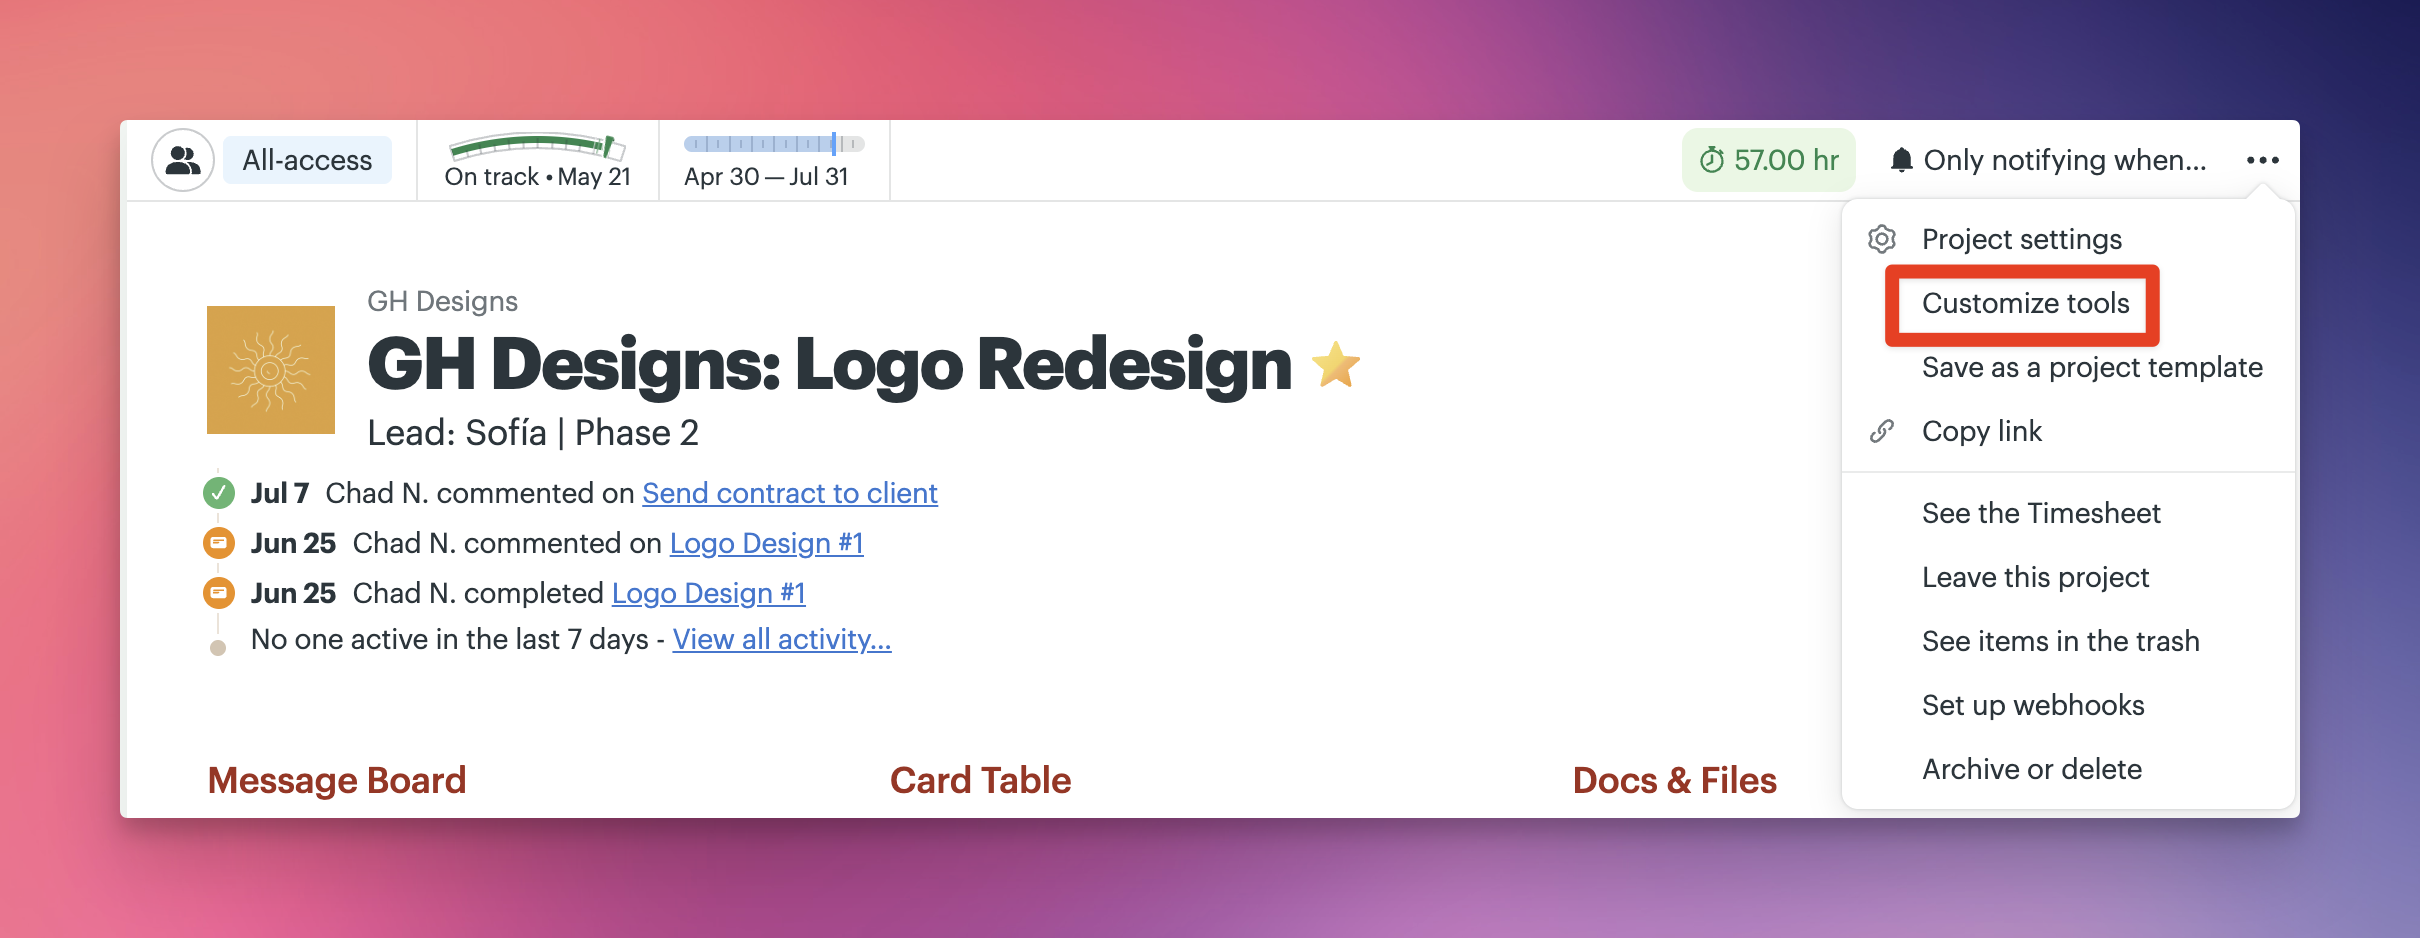
Task: Toggle the yellow star favorite icon
Action: click(x=1336, y=364)
